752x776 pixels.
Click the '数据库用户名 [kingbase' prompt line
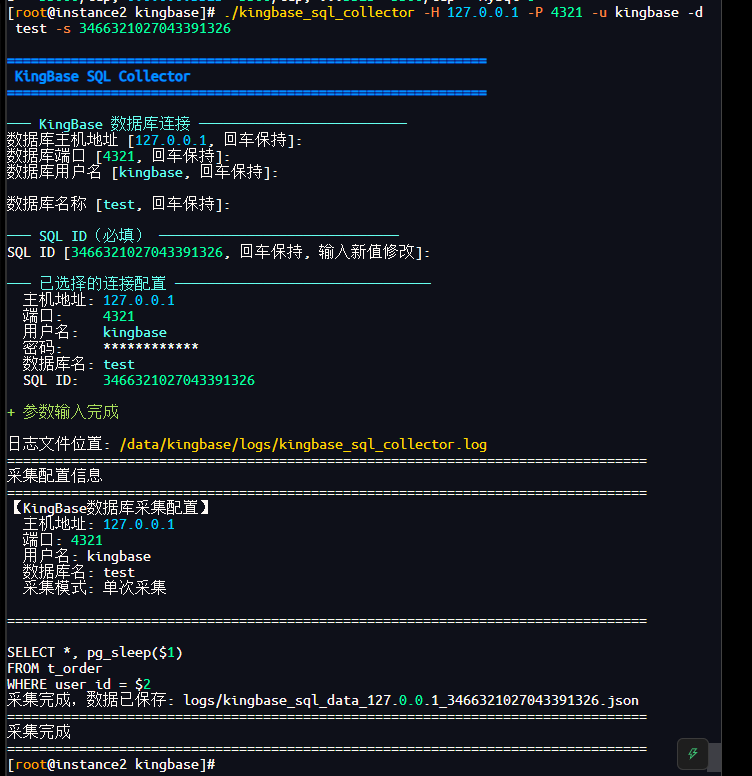coord(142,172)
